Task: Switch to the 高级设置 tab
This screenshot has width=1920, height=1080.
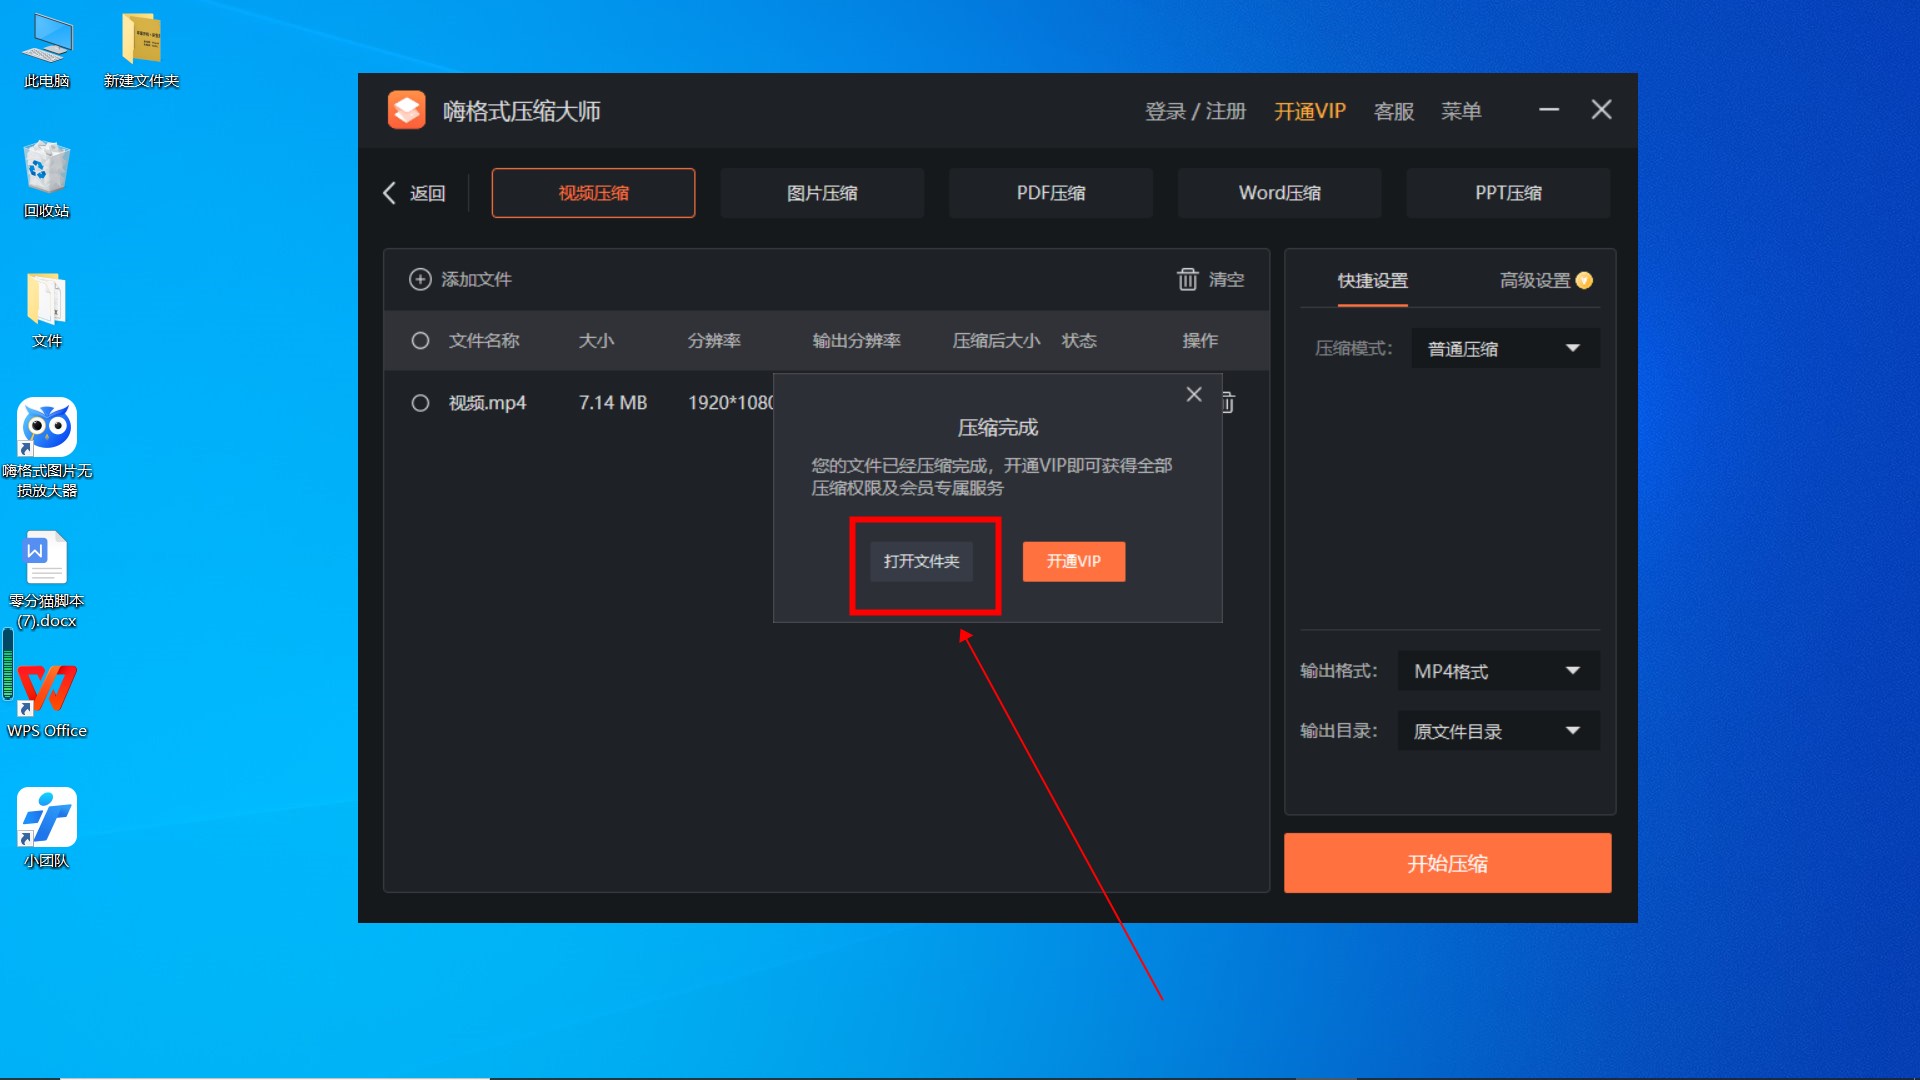Action: point(1535,281)
